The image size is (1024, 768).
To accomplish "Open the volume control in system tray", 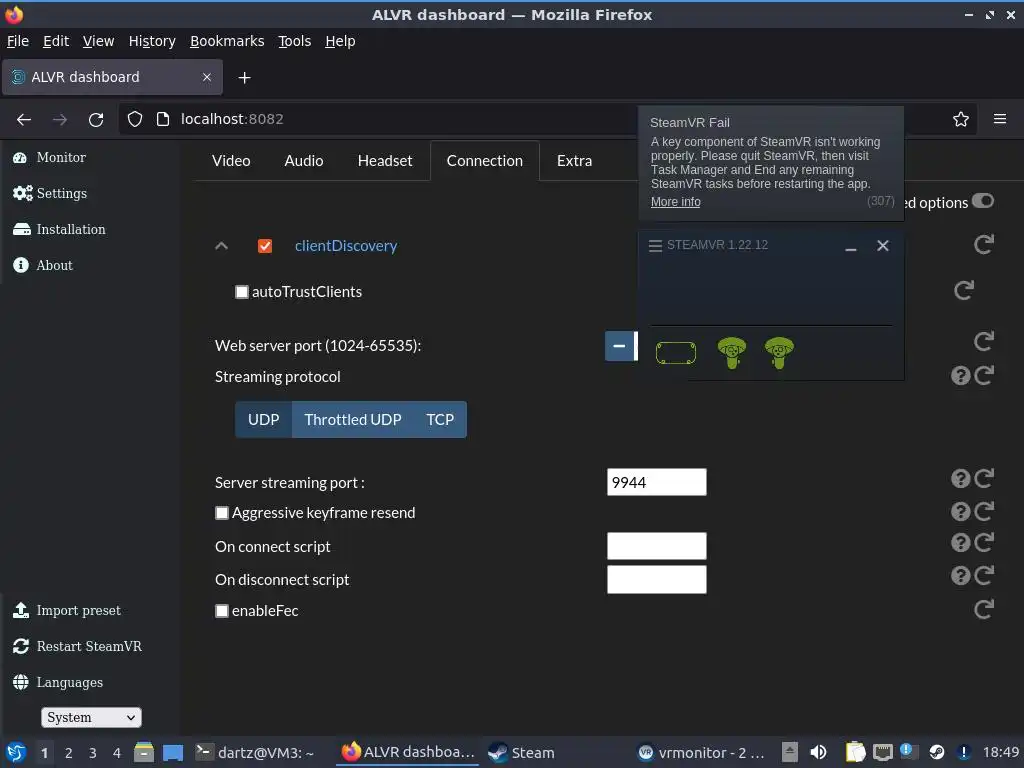I will (x=818, y=752).
